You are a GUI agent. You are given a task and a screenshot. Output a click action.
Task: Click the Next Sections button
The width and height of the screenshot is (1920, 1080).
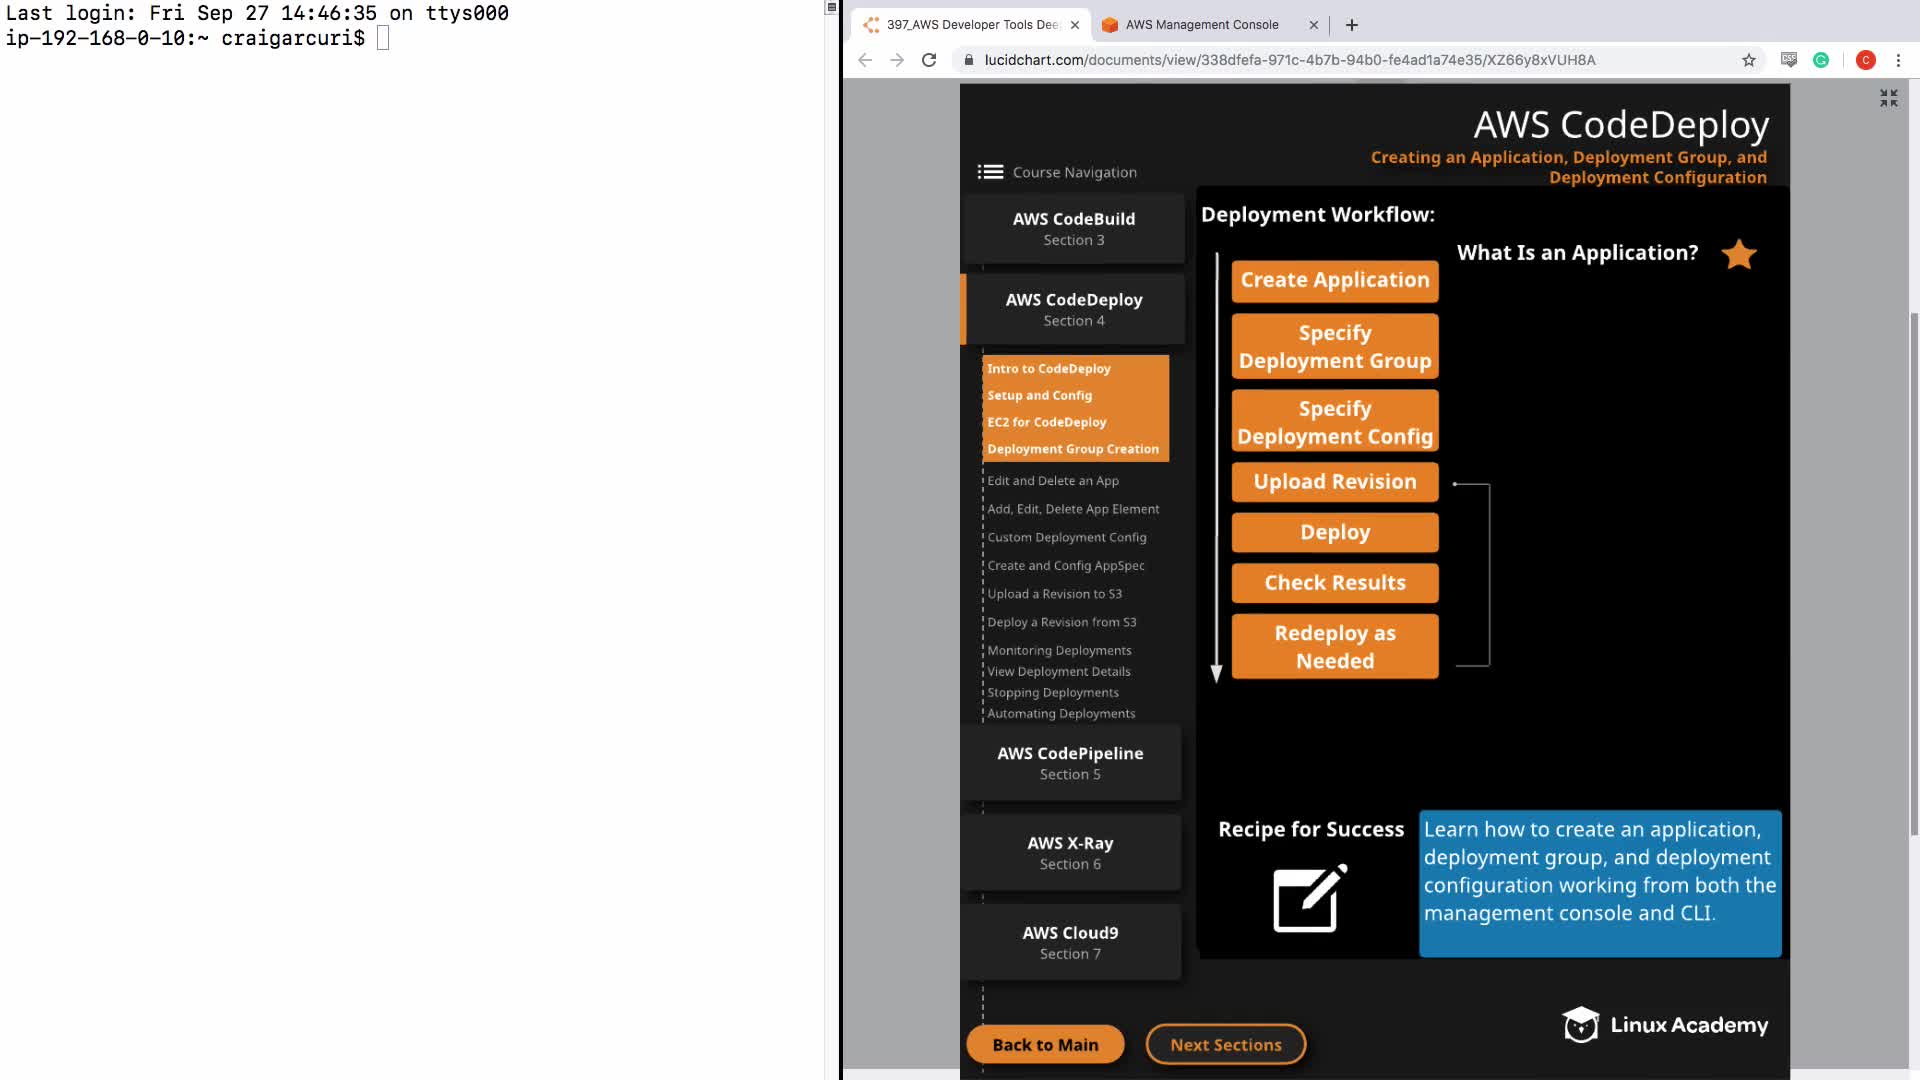1225,1044
